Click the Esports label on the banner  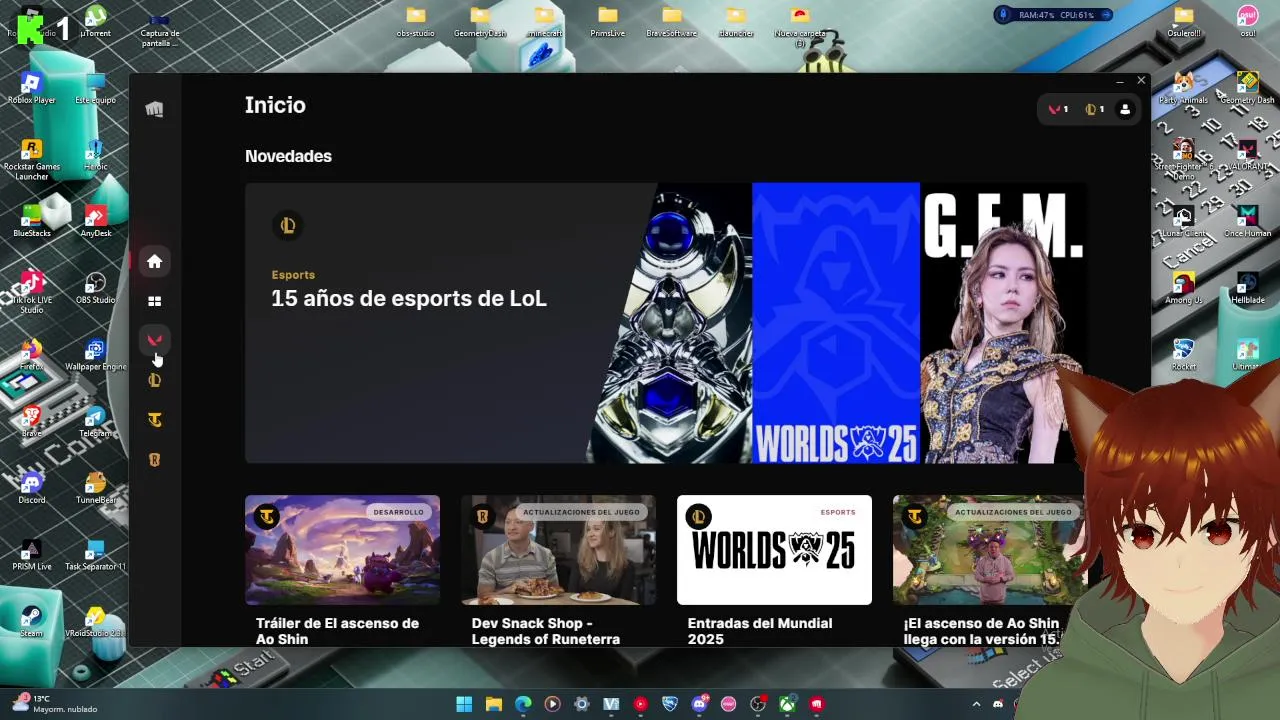[x=293, y=275]
